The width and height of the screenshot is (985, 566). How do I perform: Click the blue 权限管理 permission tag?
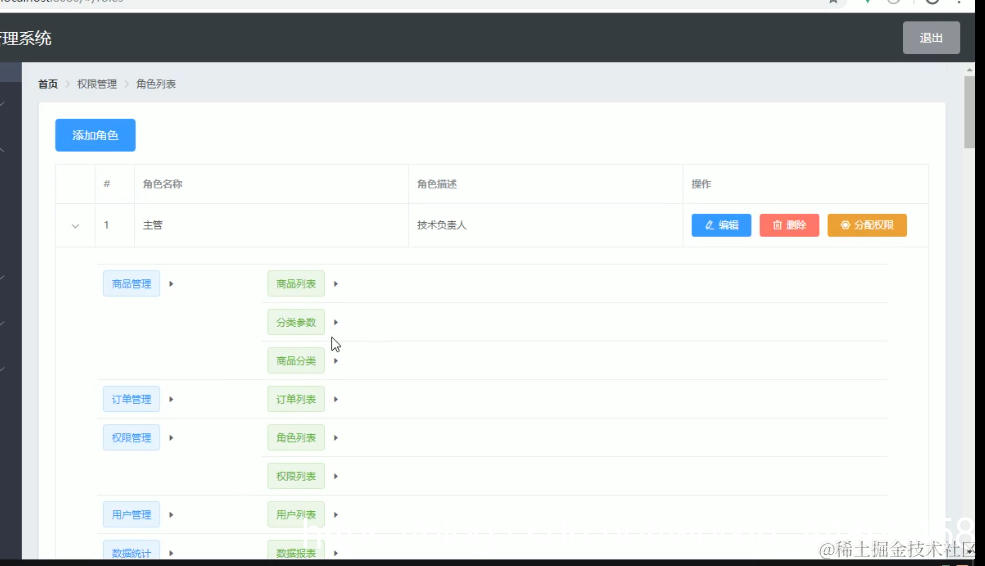click(x=131, y=438)
